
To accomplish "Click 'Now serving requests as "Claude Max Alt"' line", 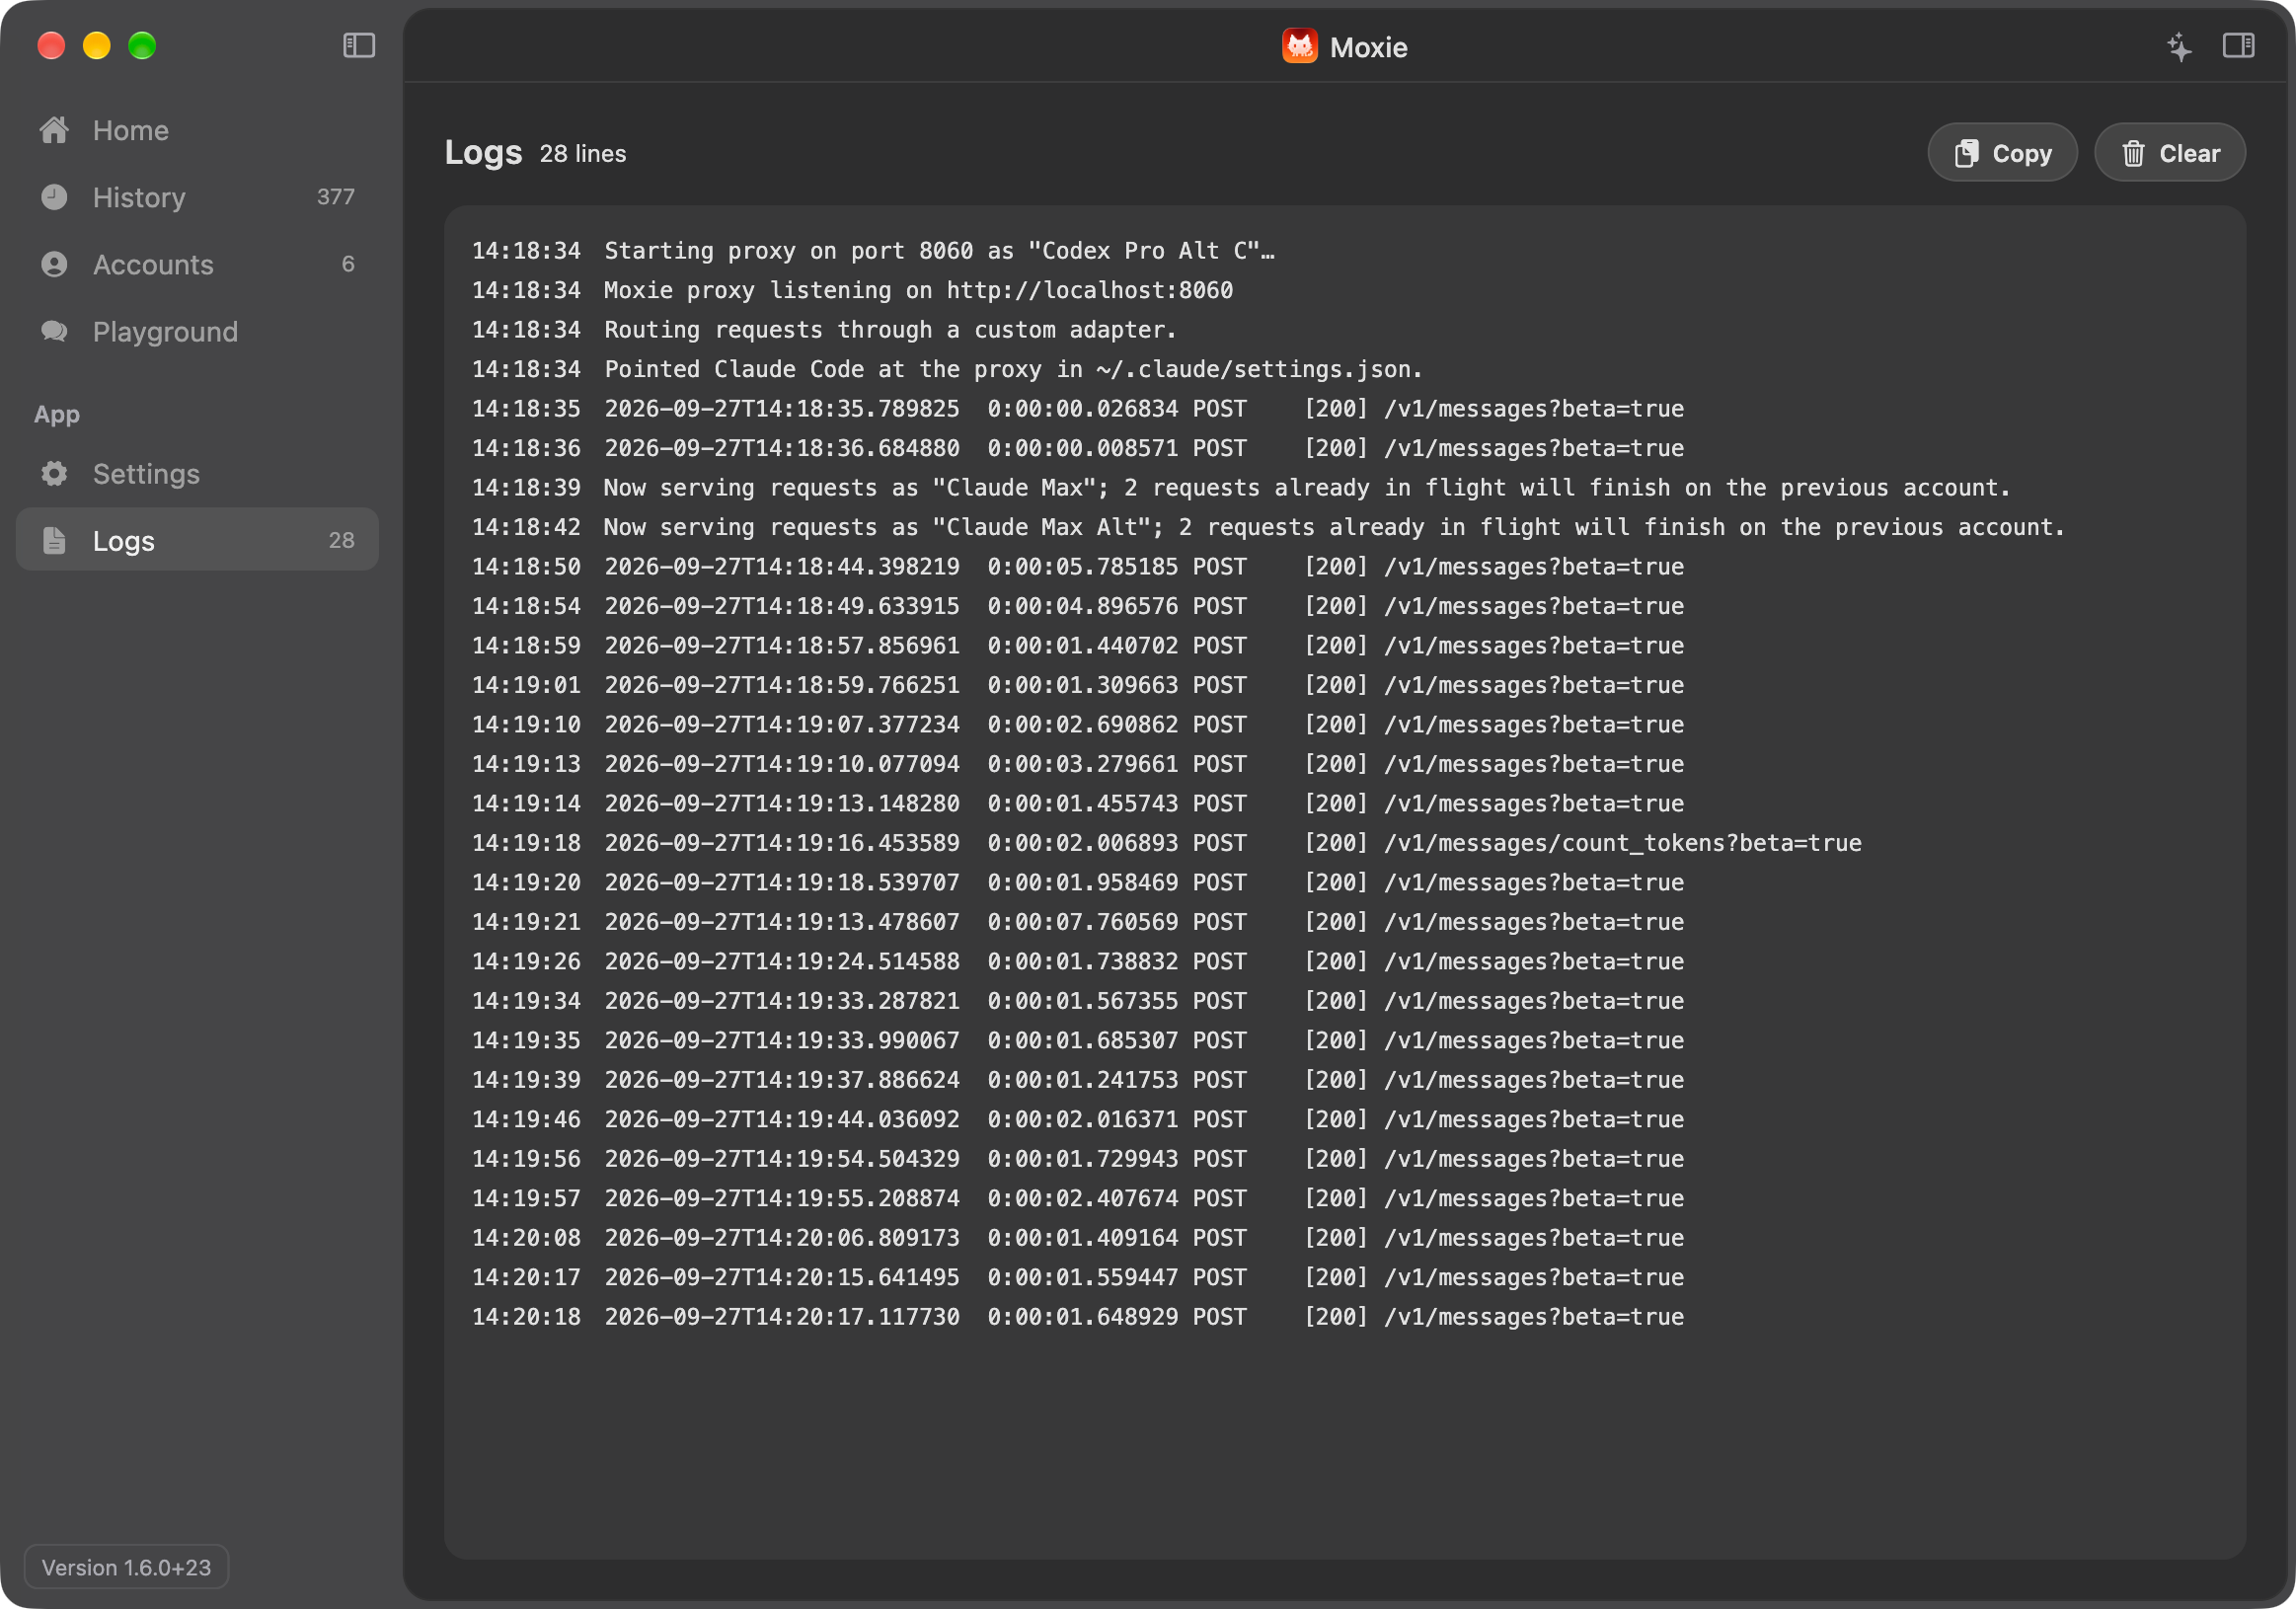I will [x=1268, y=527].
